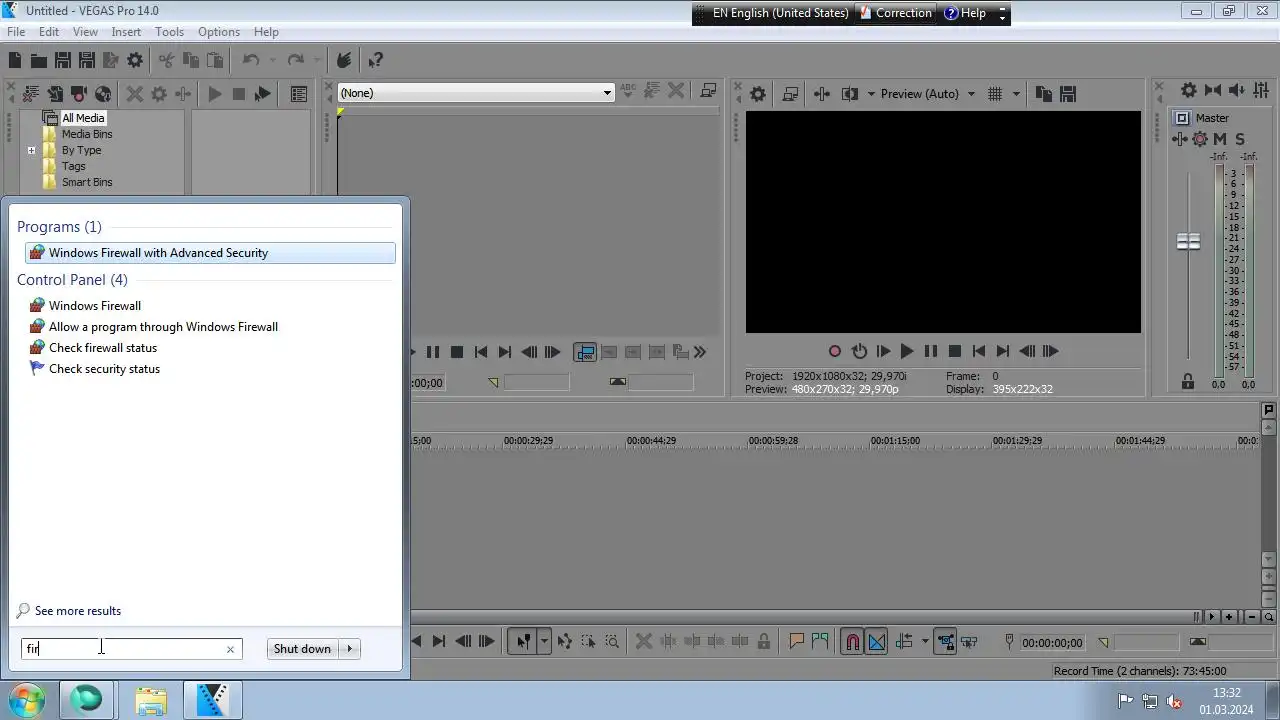Click See more results
This screenshot has width=1280, height=720.
click(x=77, y=611)
